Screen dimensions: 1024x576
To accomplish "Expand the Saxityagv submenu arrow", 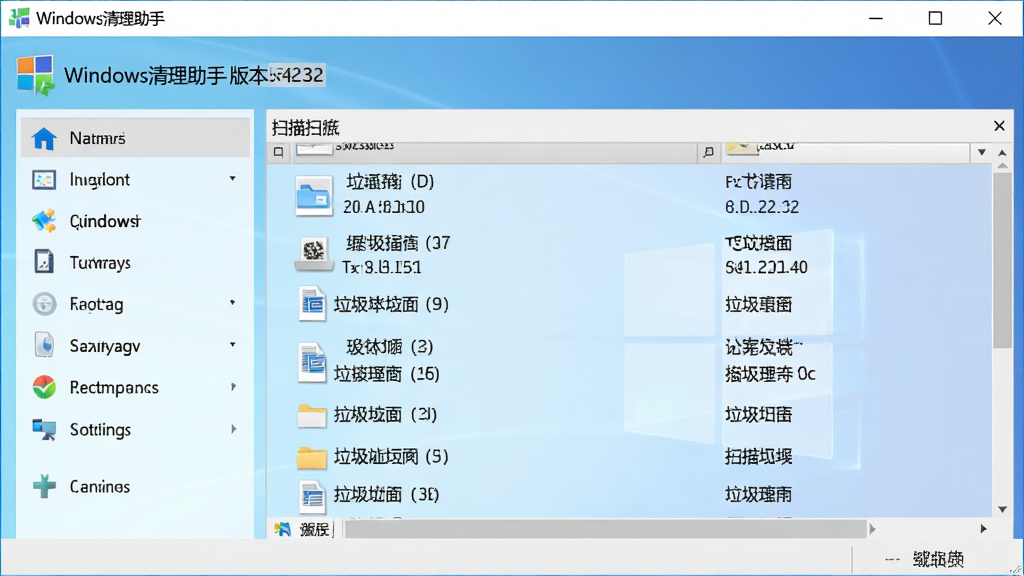I will pyautogui.click(x=232, y=345).
